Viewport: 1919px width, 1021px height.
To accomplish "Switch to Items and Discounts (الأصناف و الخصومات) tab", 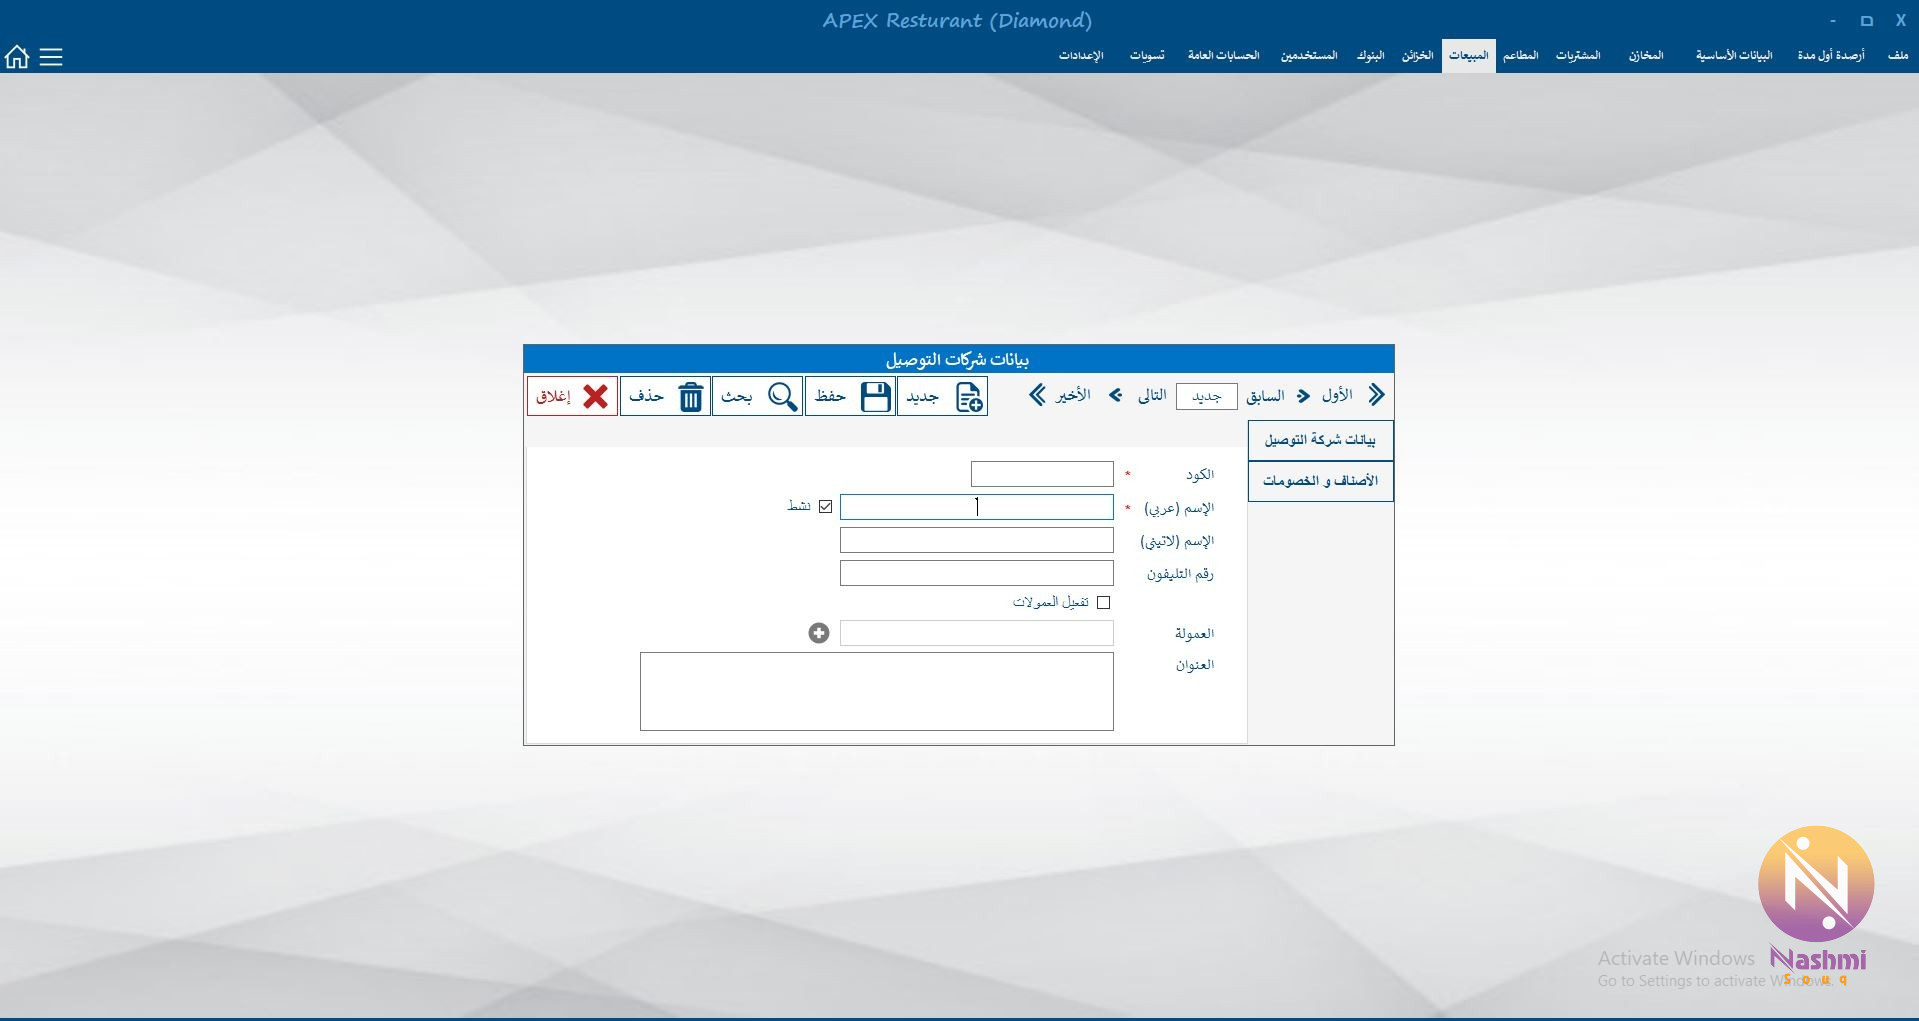I will (1320, 481).
